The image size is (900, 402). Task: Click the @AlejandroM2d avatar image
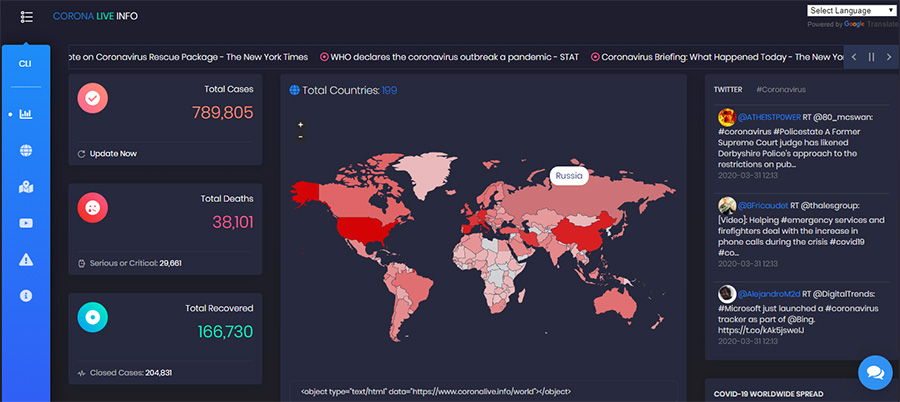(727, 293)
